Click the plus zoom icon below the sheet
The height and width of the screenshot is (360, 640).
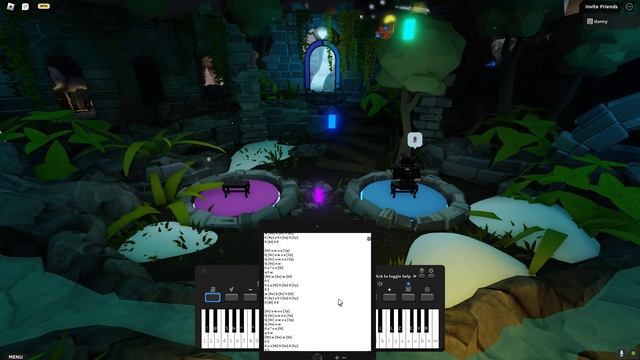[x=337, y=357]
